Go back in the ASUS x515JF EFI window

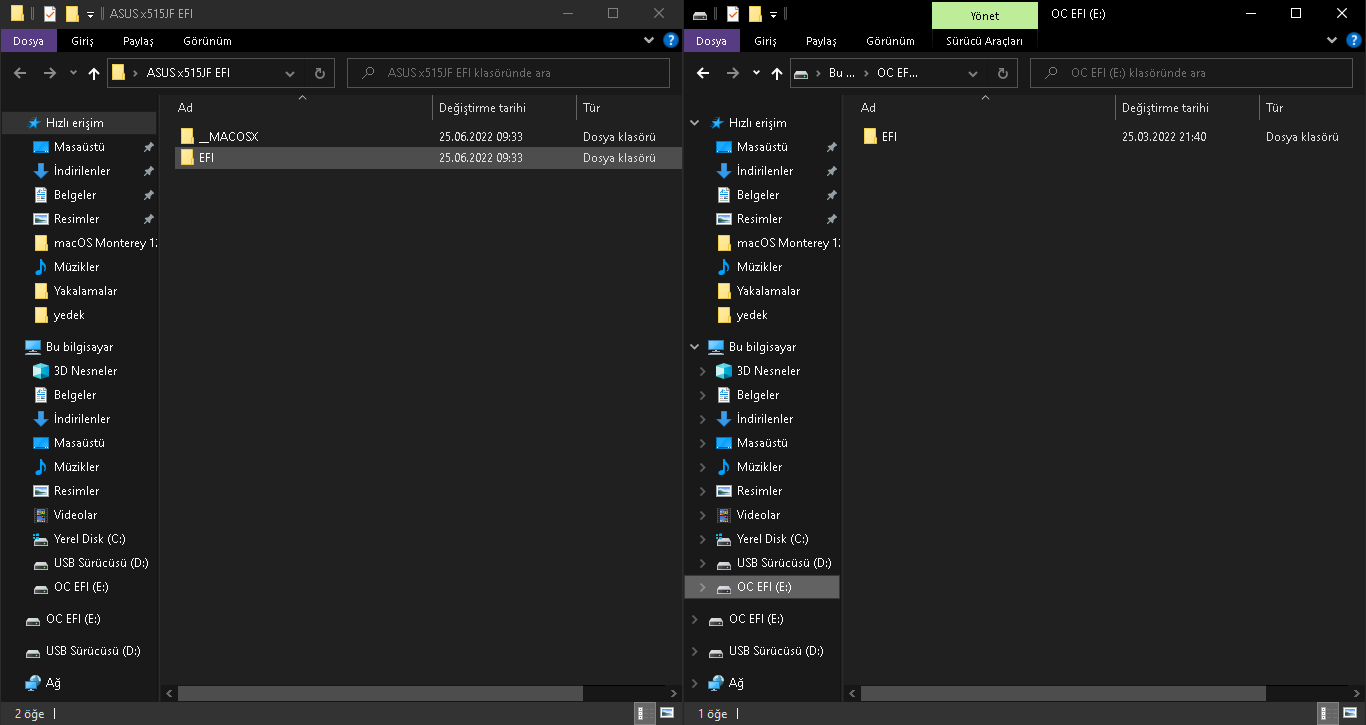pyautogui.click(x=20, y=73)
